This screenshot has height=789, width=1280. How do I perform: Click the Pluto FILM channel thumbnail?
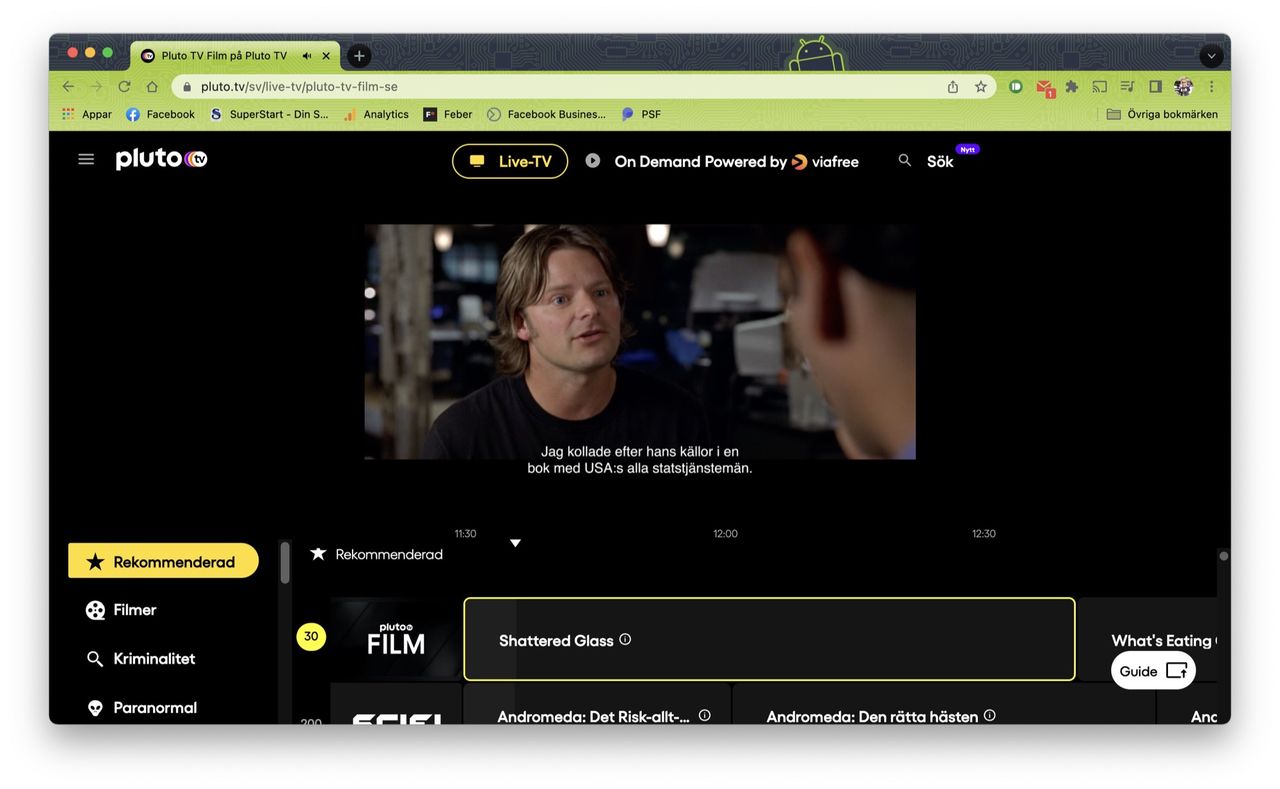[395, 639]
